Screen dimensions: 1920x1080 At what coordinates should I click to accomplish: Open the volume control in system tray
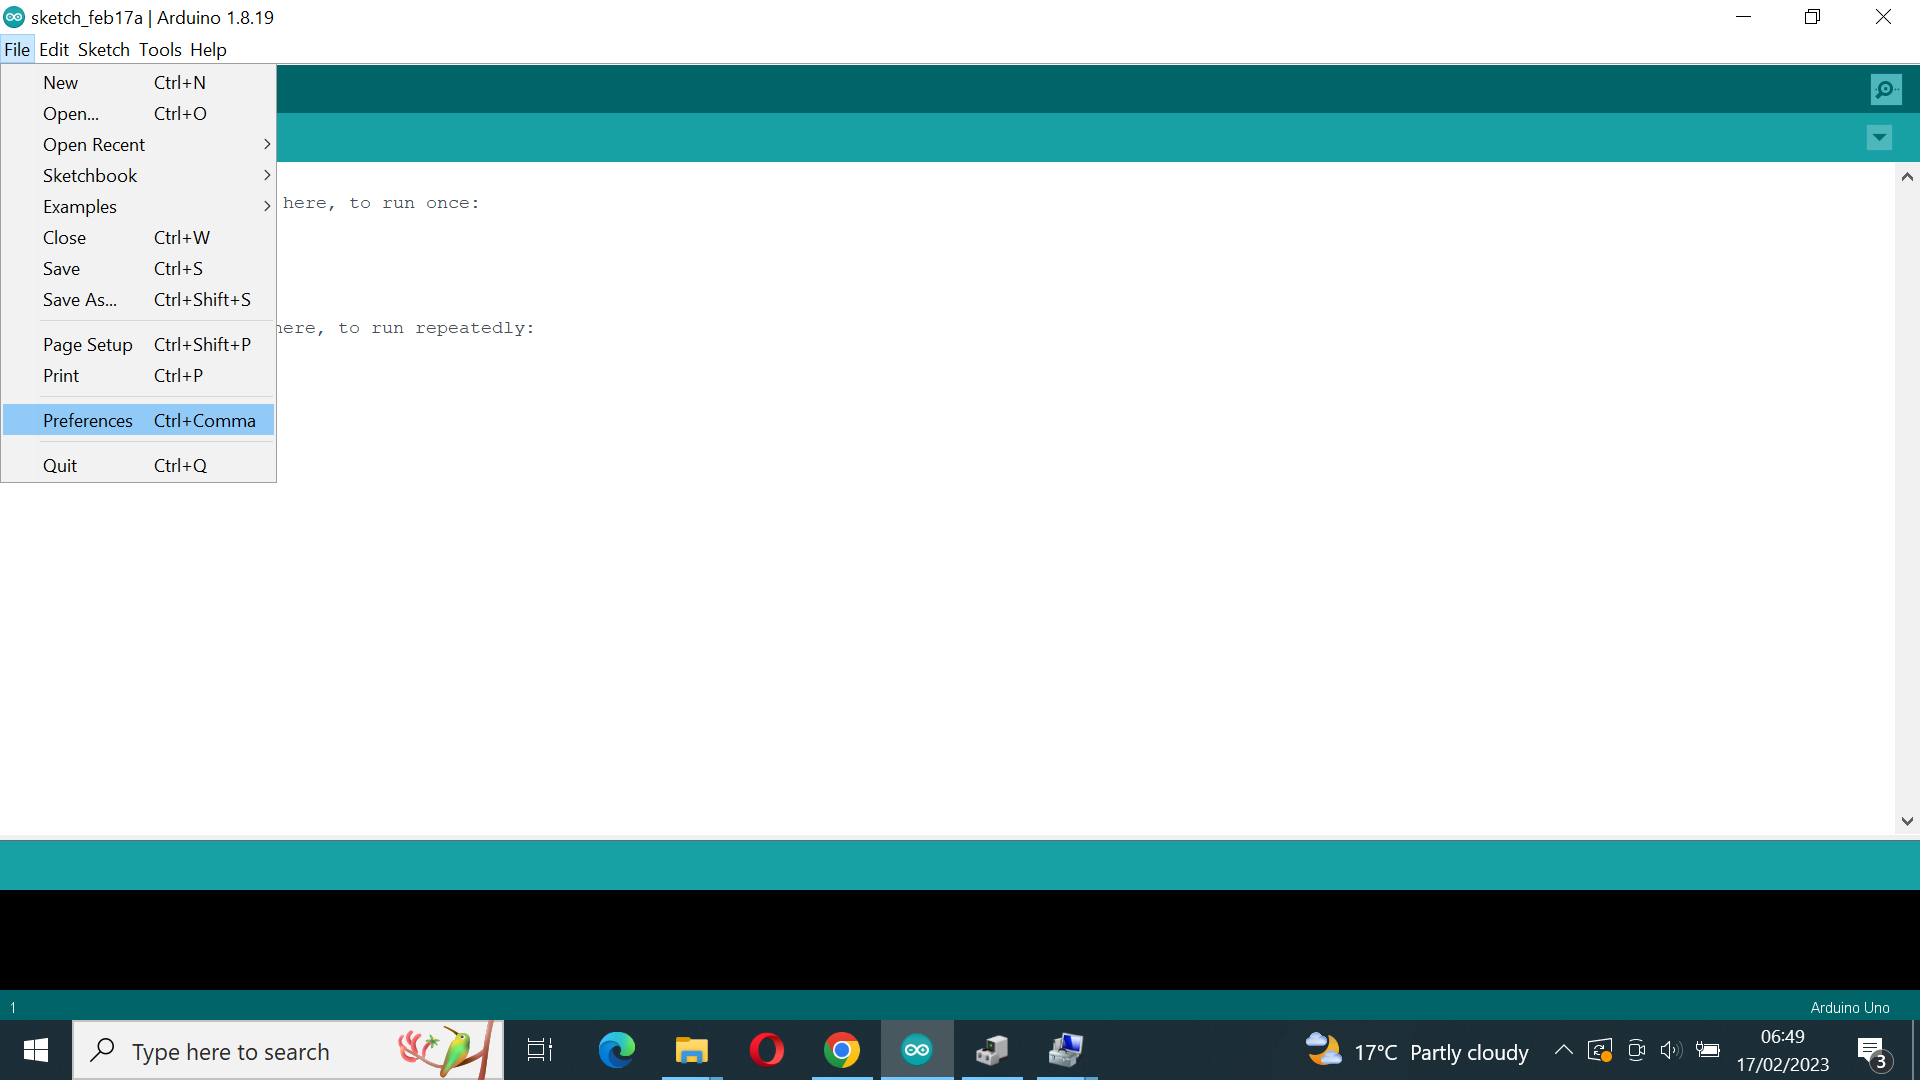click(x=1673, y=1050)
